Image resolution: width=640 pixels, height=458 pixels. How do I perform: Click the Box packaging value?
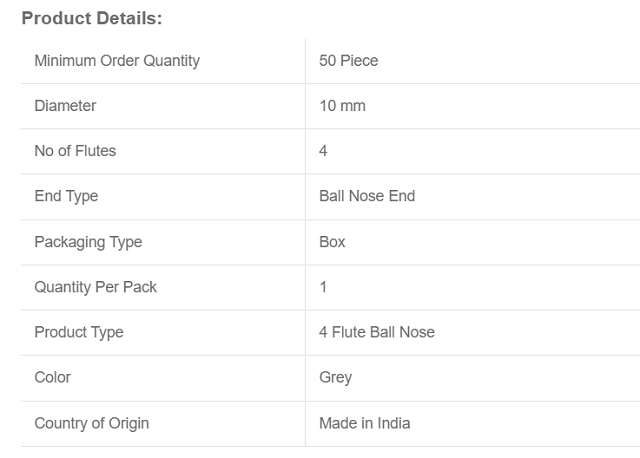coord(332,242)
